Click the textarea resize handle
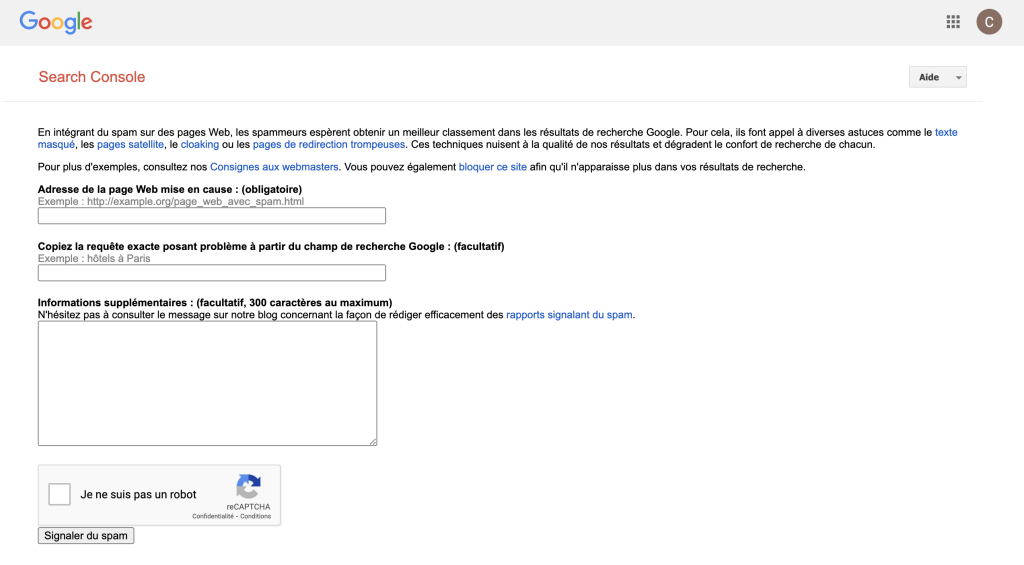Viewport: 1024px width, 565px height. pyautogui.click(x=373, y=441)
